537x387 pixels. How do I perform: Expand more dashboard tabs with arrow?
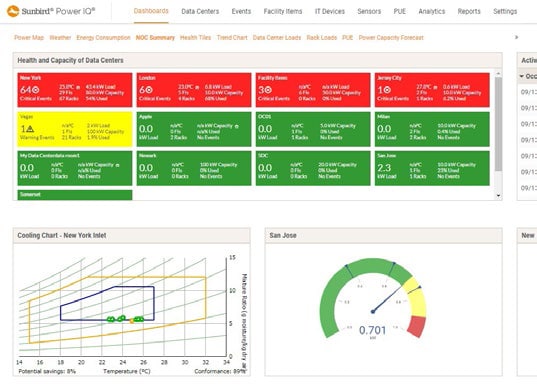(x=516, y=37)
